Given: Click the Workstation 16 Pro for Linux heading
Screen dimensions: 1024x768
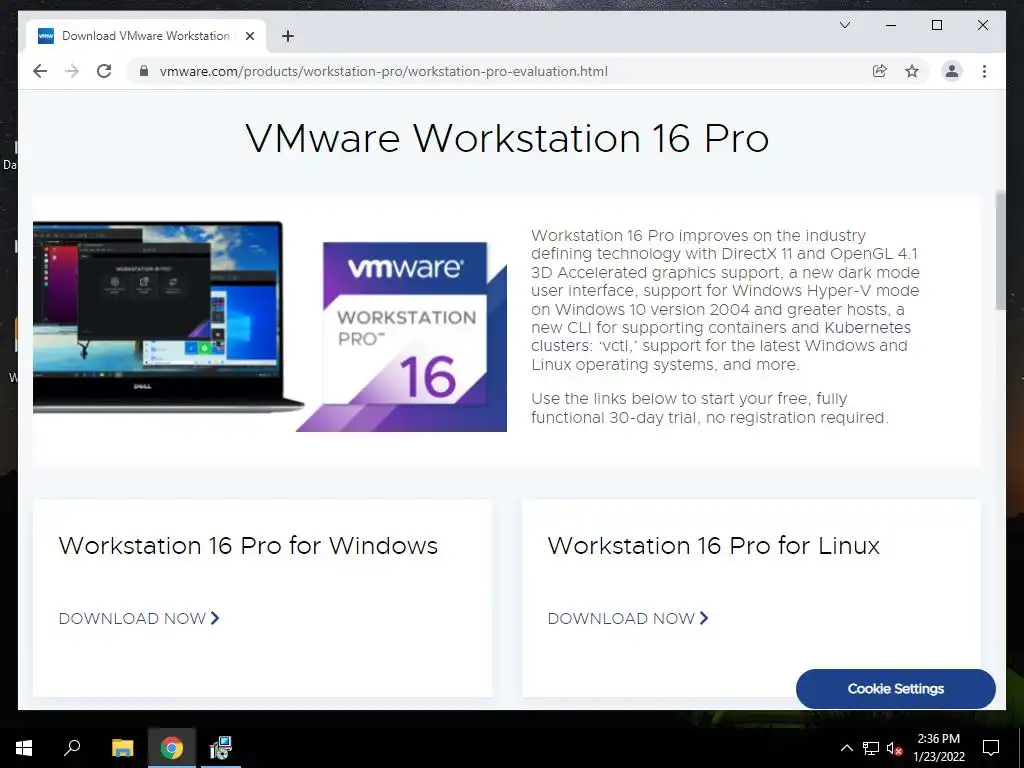Looking at the screenshot, I should tap(714, 545).
